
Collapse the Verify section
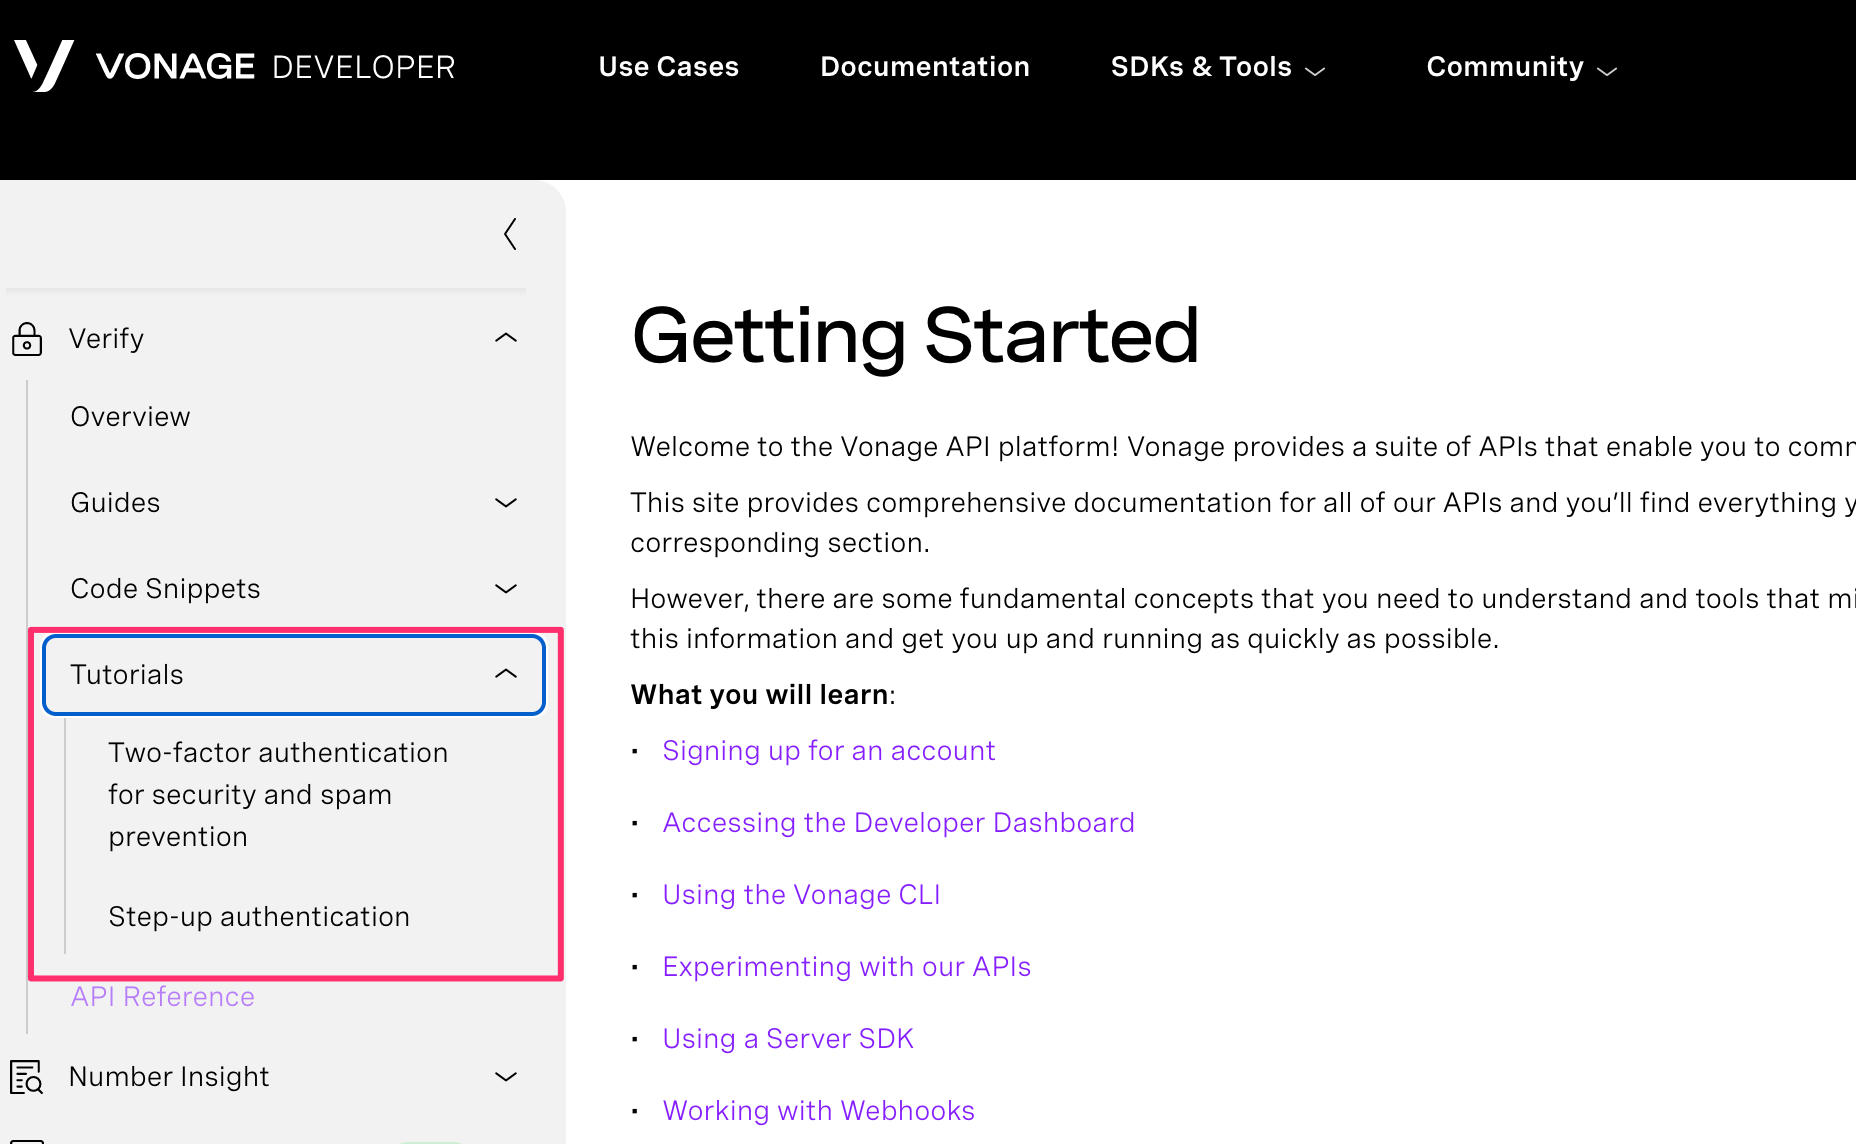click(x=506, y=337)
